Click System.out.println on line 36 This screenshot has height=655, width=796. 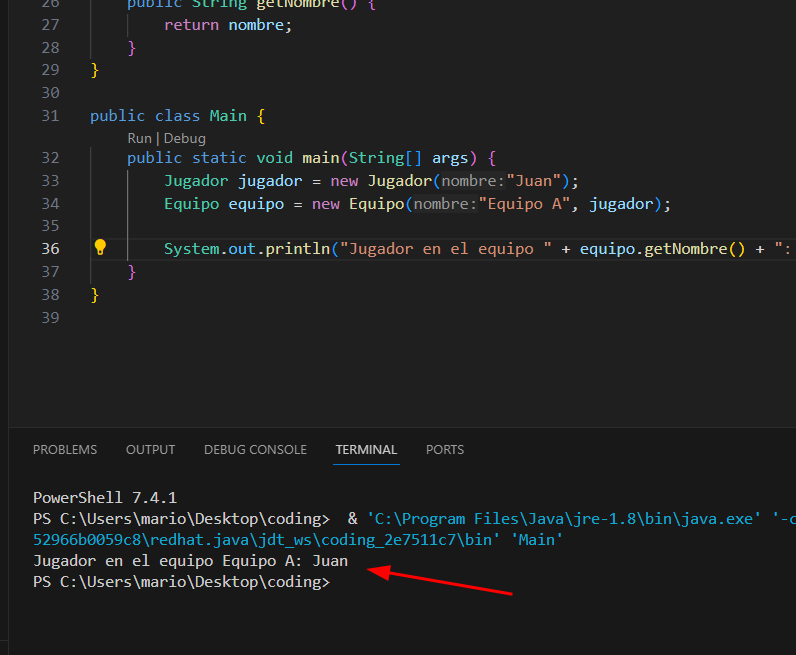[247, 249]
